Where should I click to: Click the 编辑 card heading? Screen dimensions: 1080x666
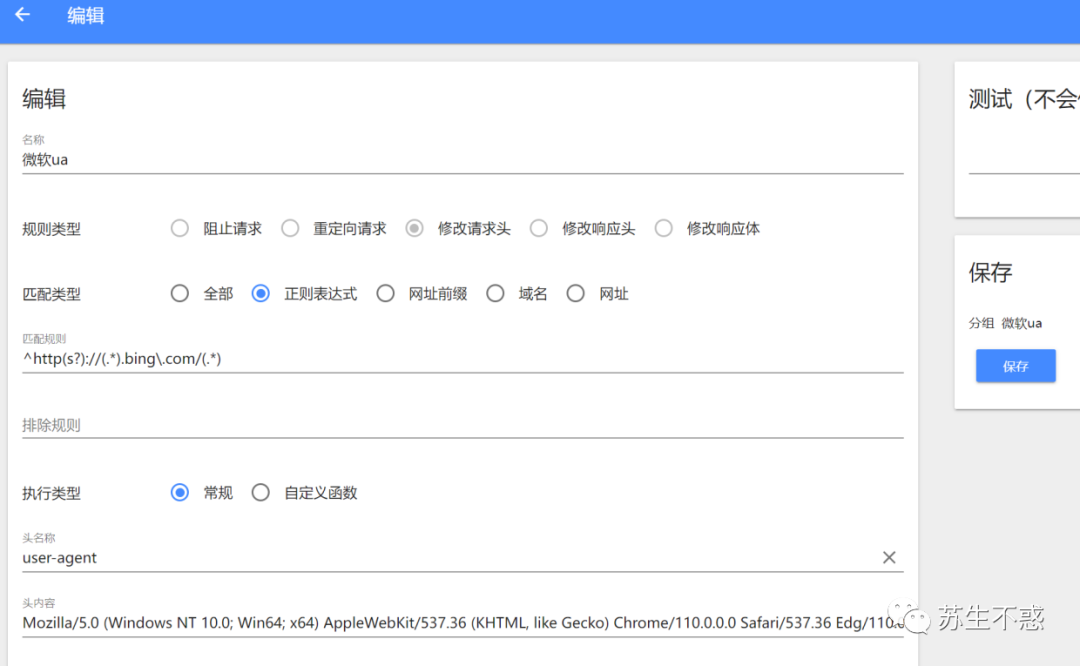44,99
